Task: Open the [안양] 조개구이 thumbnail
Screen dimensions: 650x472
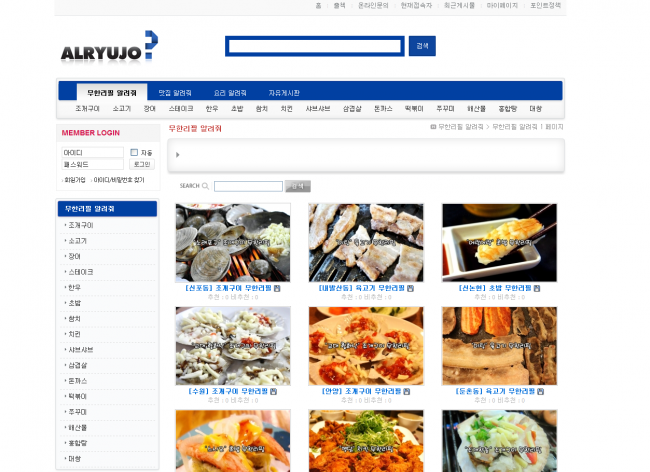Action: 366,346
